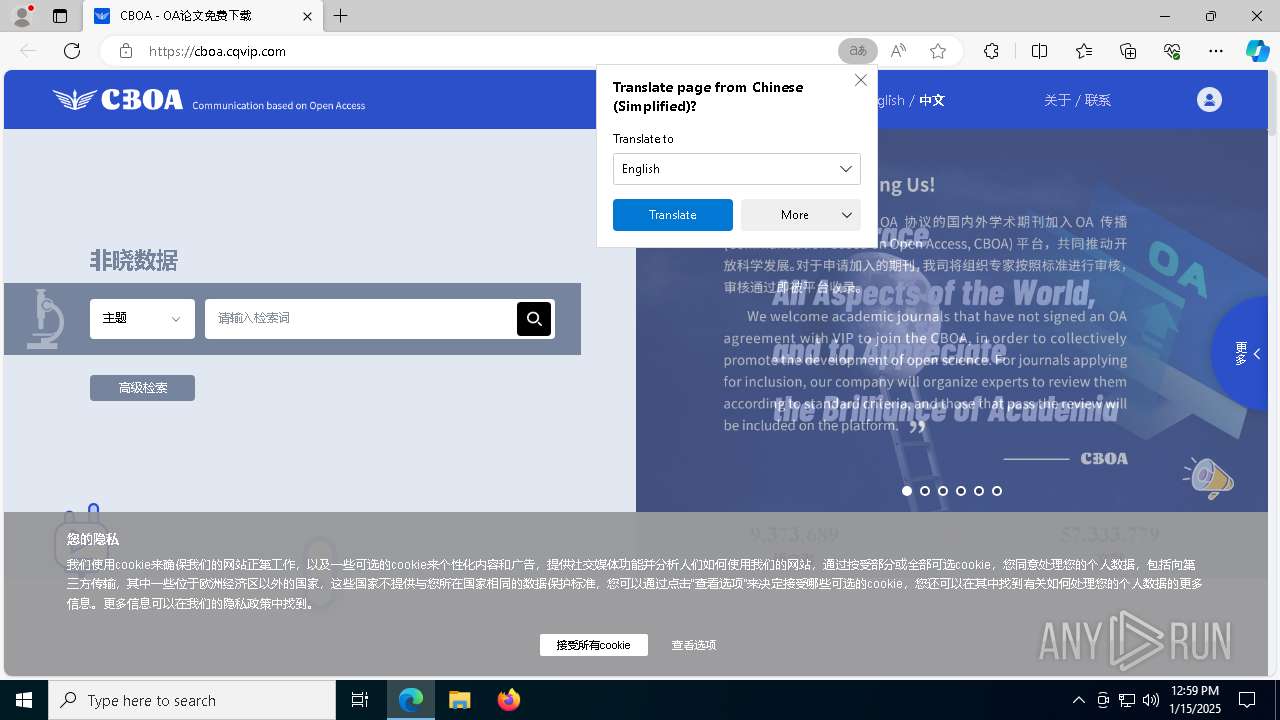Viewport: 1280px width, 720px height.
Task: Start read aloud from address bar
Action: tap(898, 51)
